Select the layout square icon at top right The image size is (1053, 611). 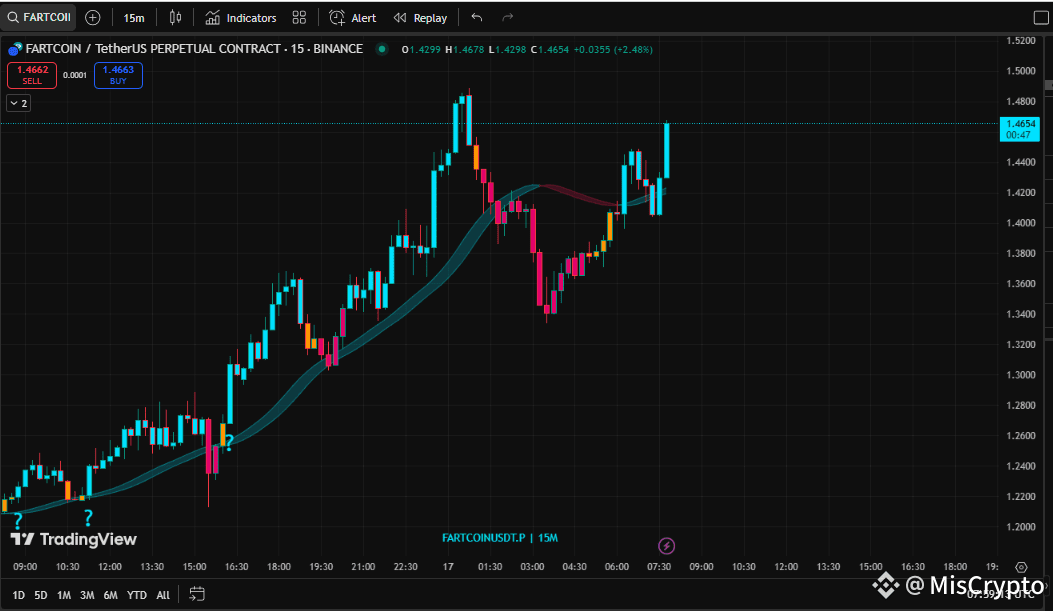[1040, 18]
